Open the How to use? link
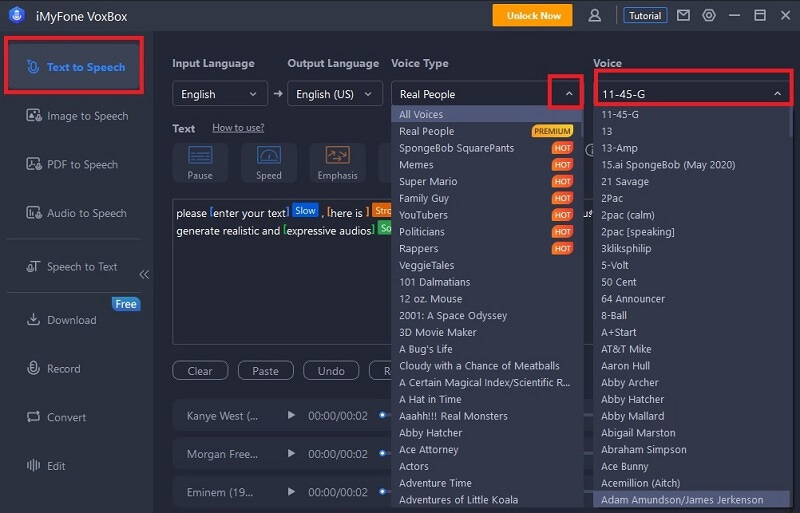The image size is (800, 513). [238, 128]
